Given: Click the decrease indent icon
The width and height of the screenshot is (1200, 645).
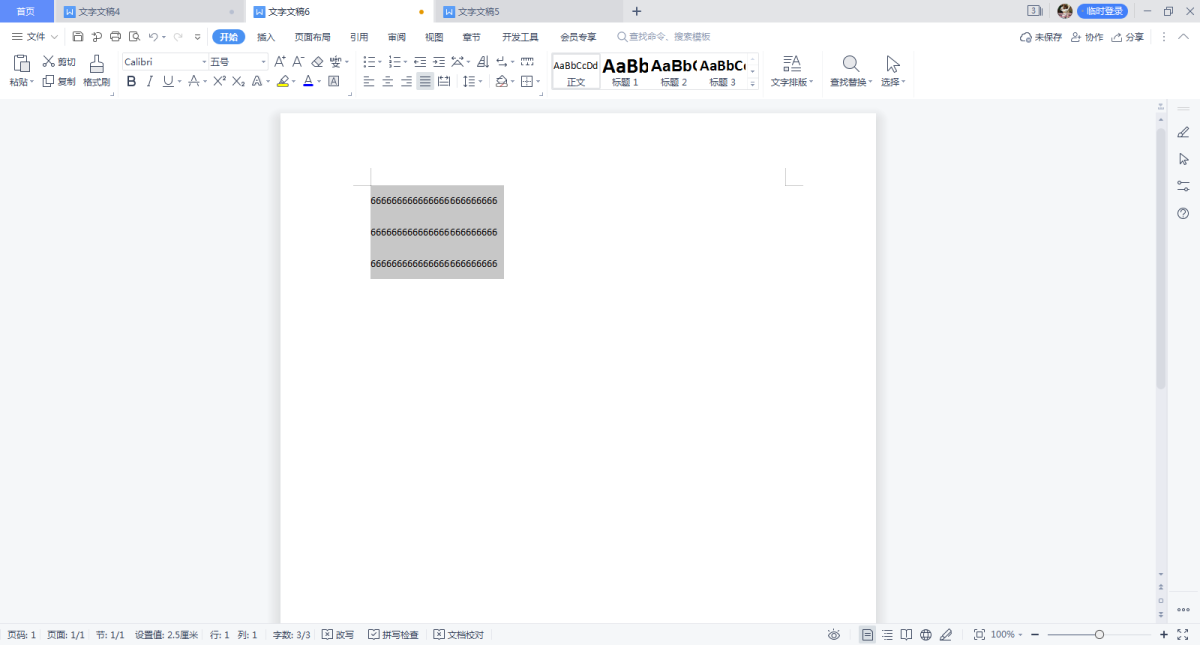Looking at the screenshot, I should pyautogui.click(x=420, y=62).
